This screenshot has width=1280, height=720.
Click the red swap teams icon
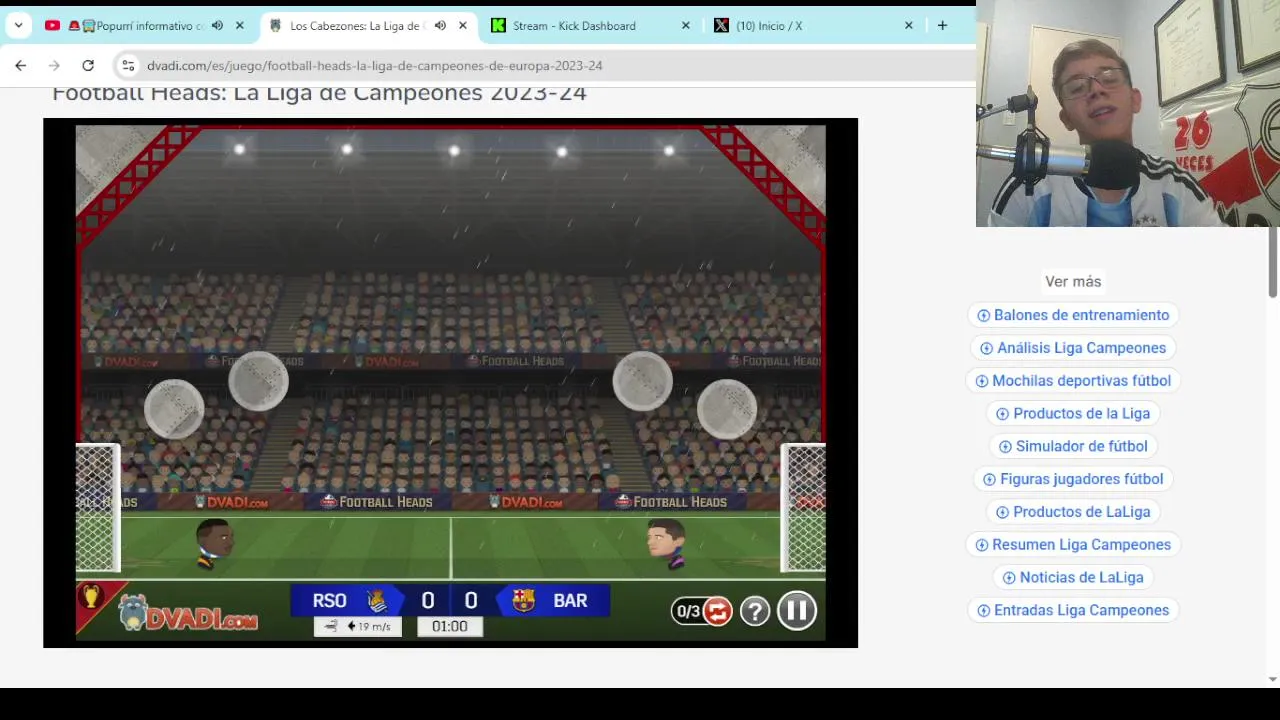[x=717, y=611]
